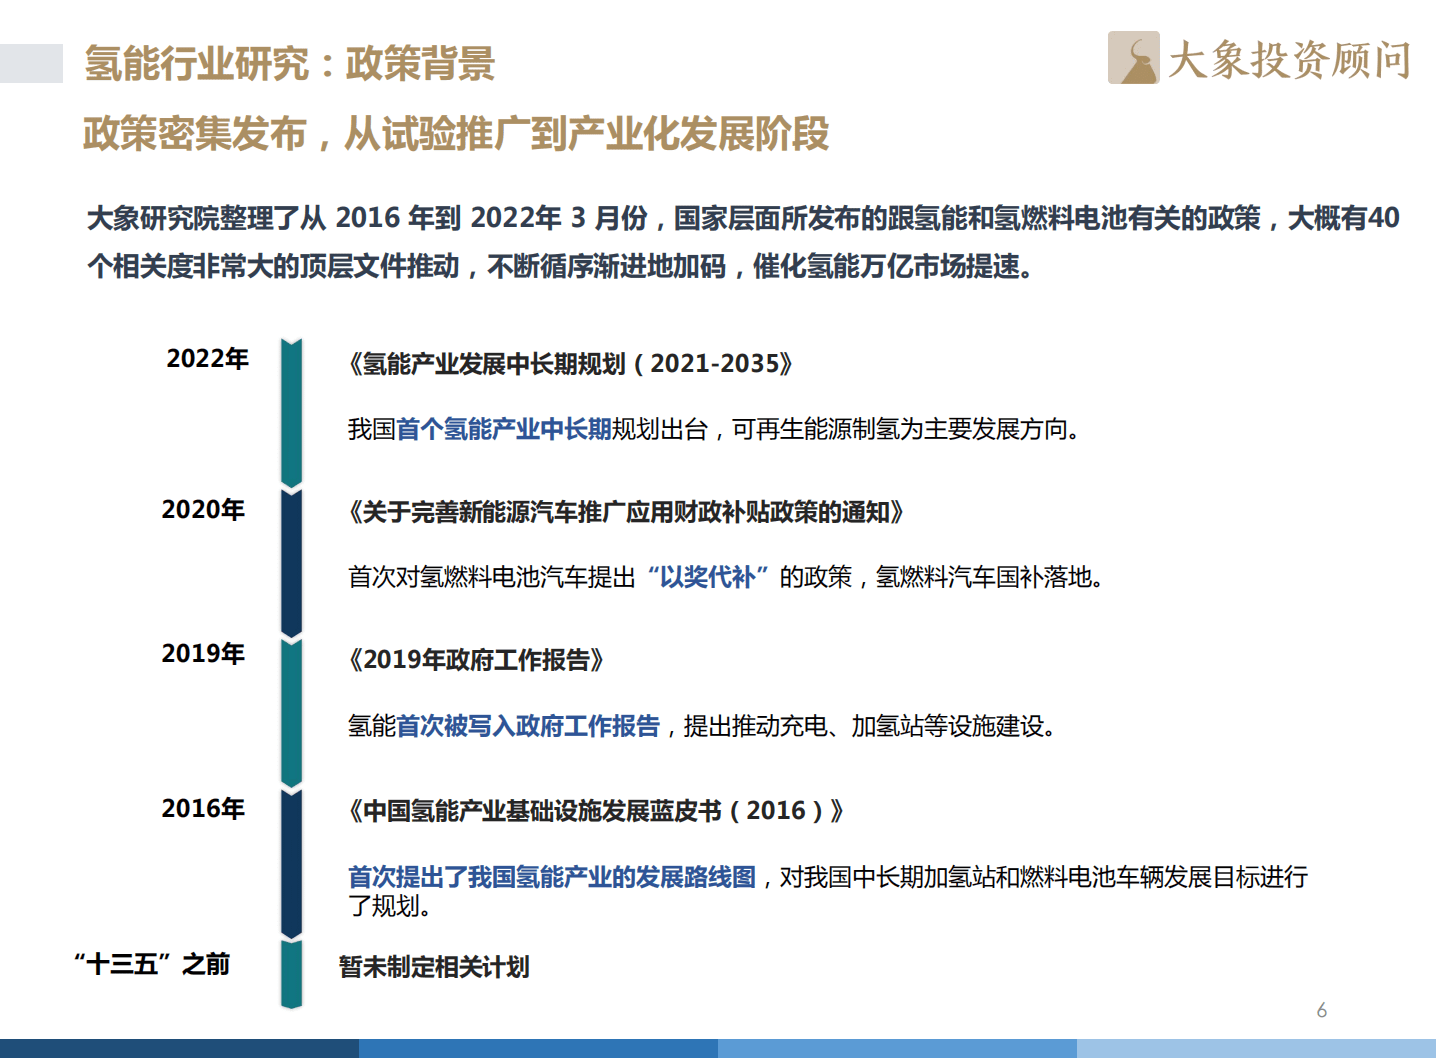The height and width of the screenshot is (1058, 1436).
Task: Click the bottom teal timeline end segment
Action: 291,975
